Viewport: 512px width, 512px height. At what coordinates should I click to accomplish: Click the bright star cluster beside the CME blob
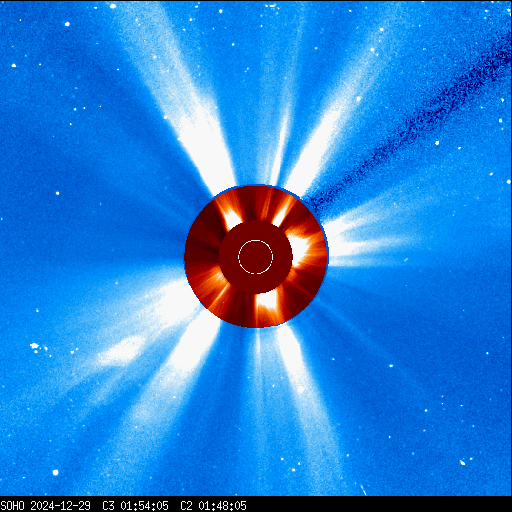34,346
